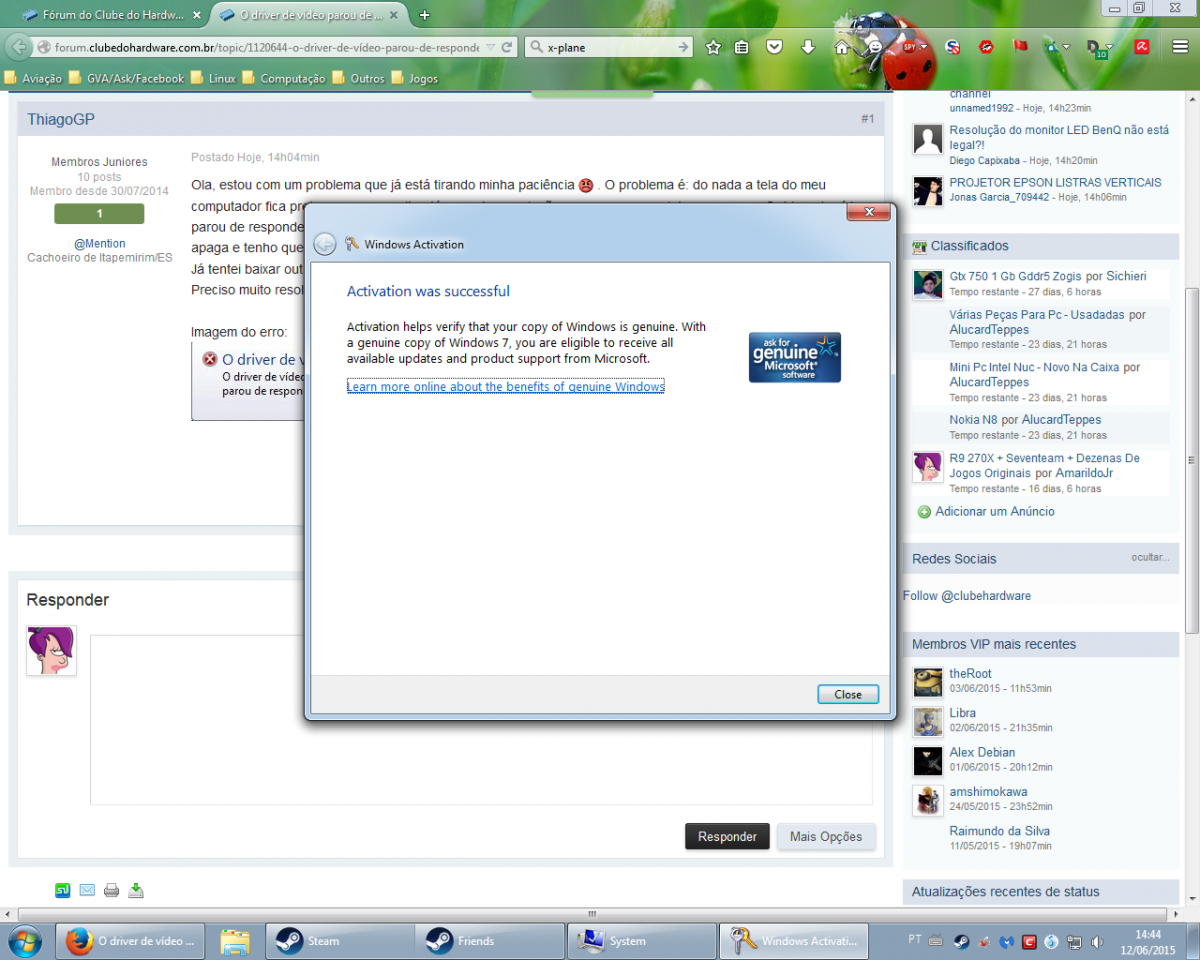The height and width of the screenshot is (960, 1200).
Task: Open Windows Explorer from the taskbar
Action: [234, 941]
